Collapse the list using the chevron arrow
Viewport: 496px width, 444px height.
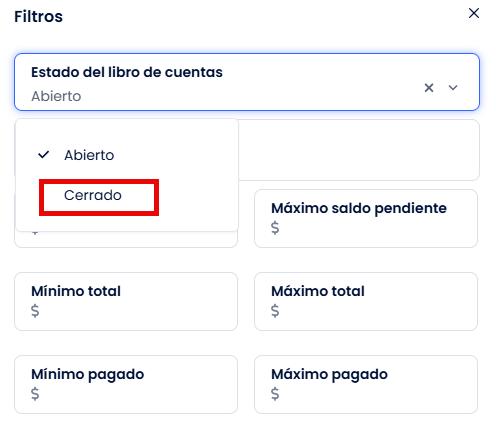[453, 88]
